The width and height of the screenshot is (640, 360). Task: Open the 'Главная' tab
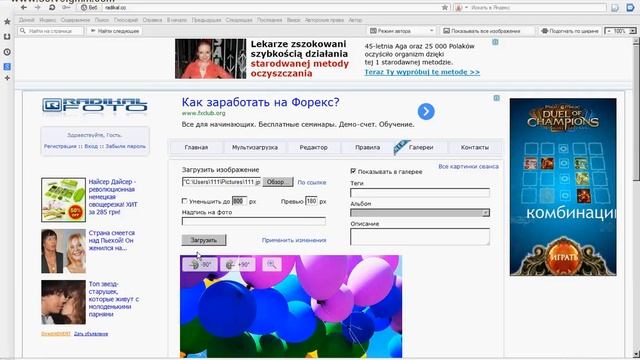(x=196, y=147)
